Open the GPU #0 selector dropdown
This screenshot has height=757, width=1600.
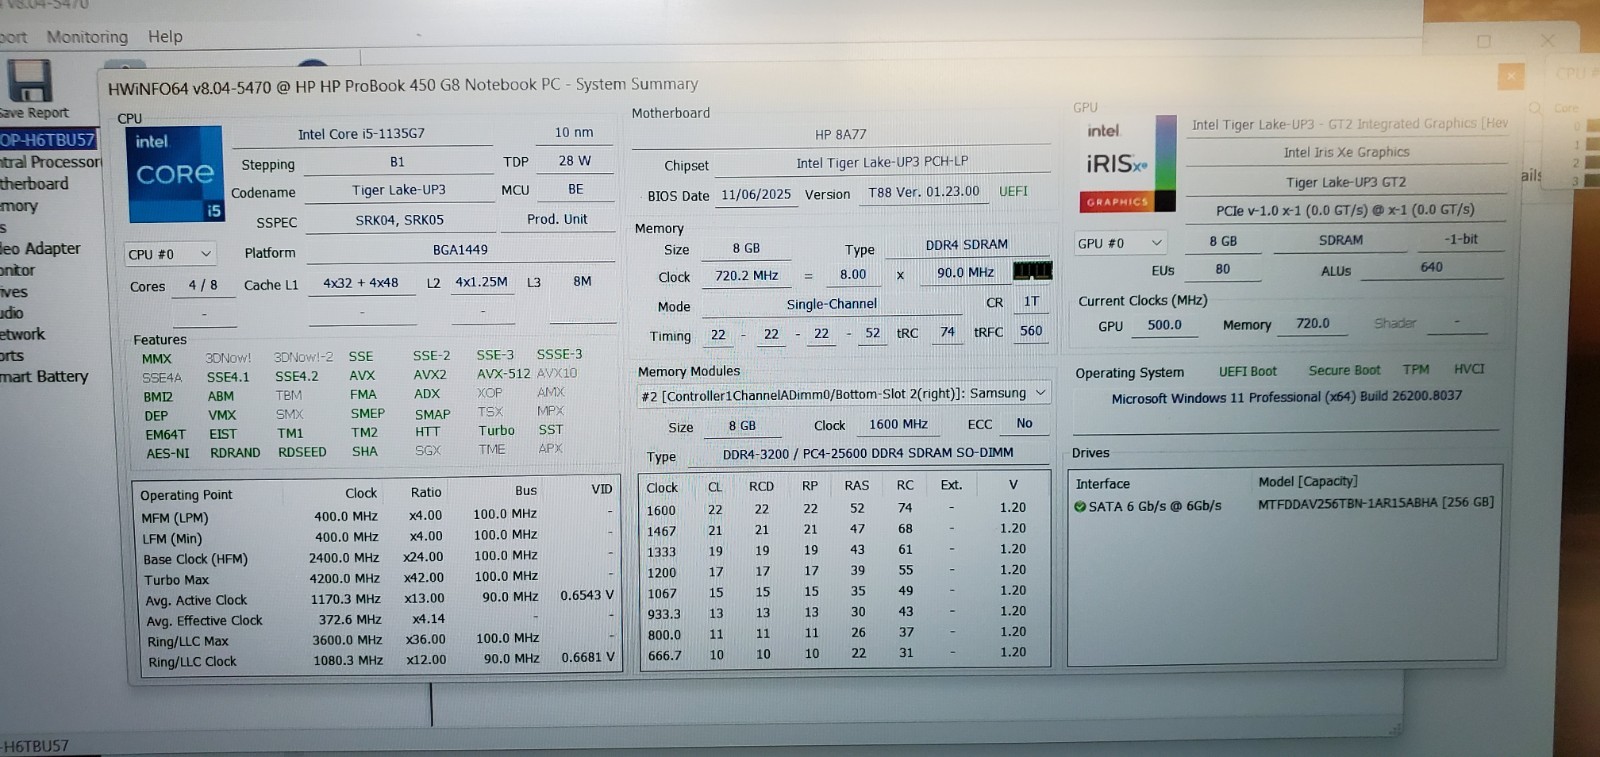(x=1120, y=243)
